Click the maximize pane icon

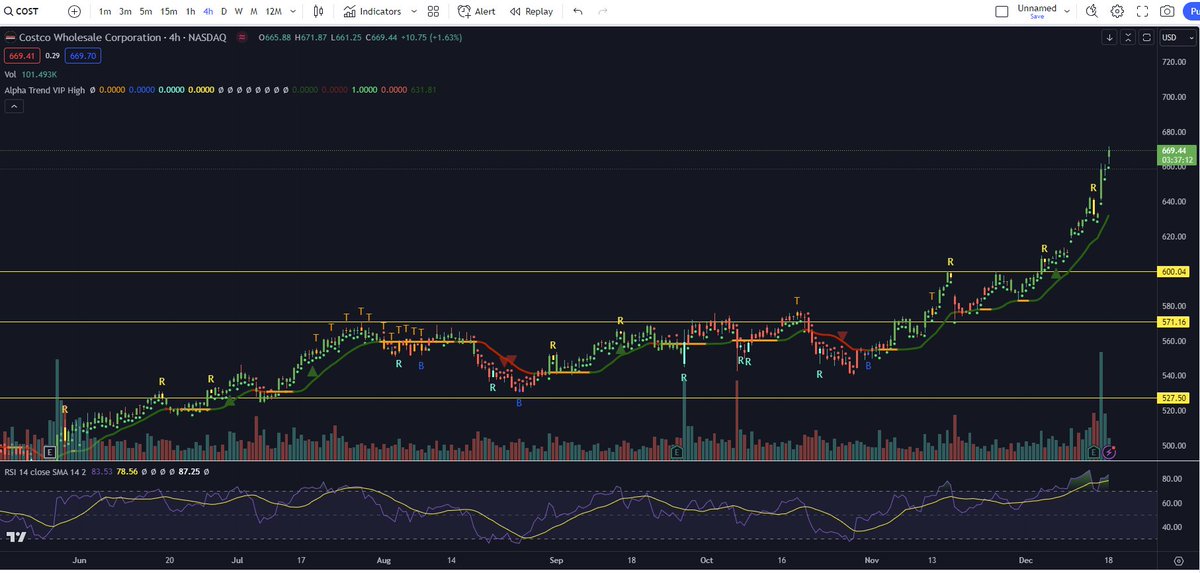coord(1146,37)
